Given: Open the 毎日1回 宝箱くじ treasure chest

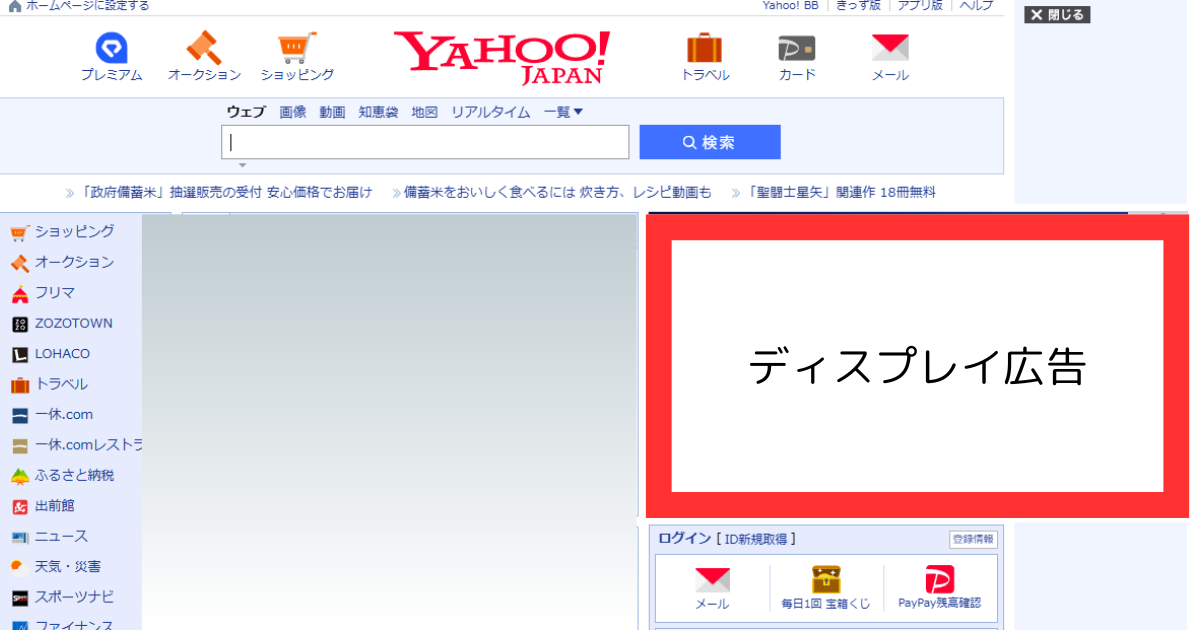Looking at the screenshot, I should (x=826, y=588).
